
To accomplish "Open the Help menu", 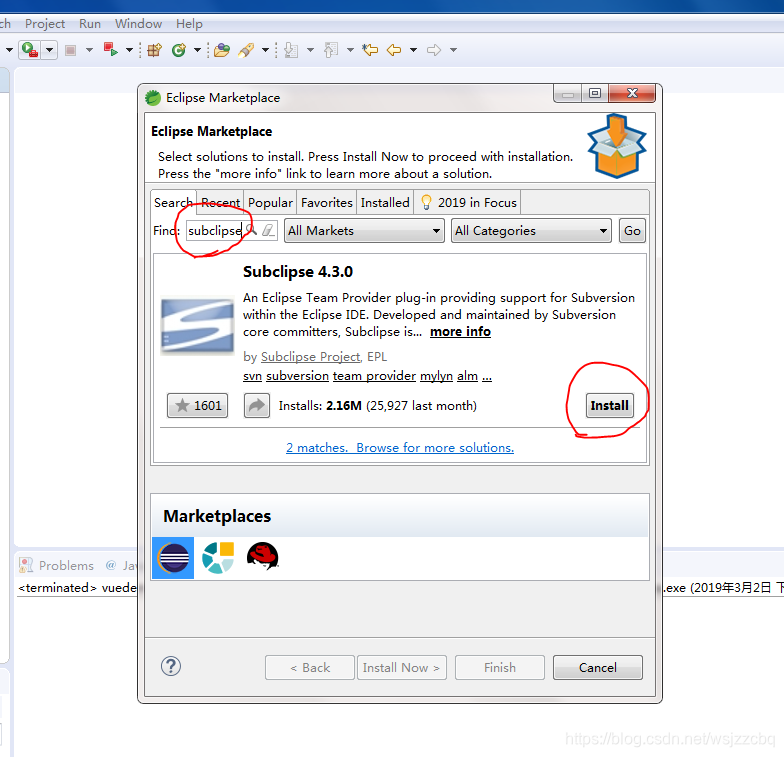I will [189, 24].
